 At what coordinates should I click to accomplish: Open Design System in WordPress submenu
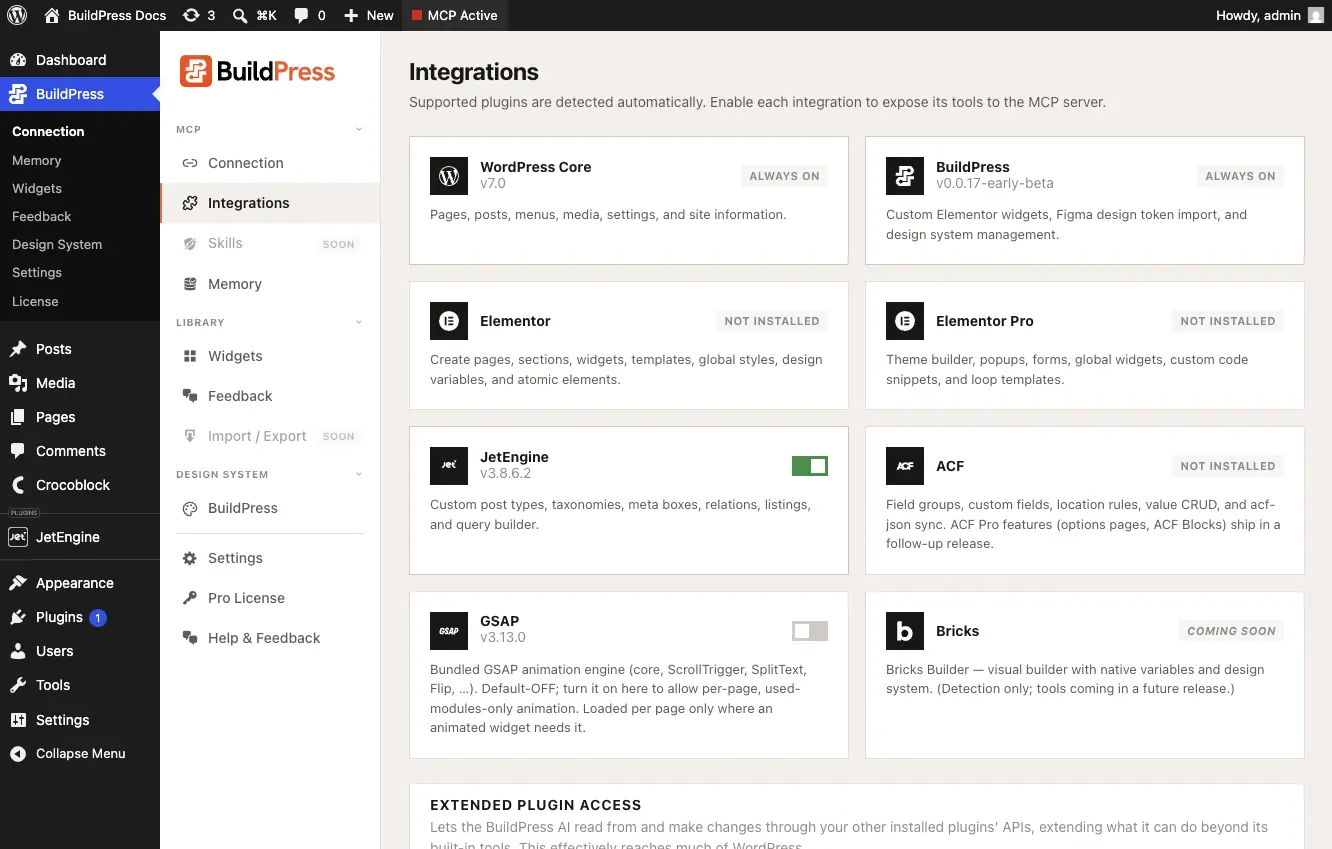(x=57, y=244)
